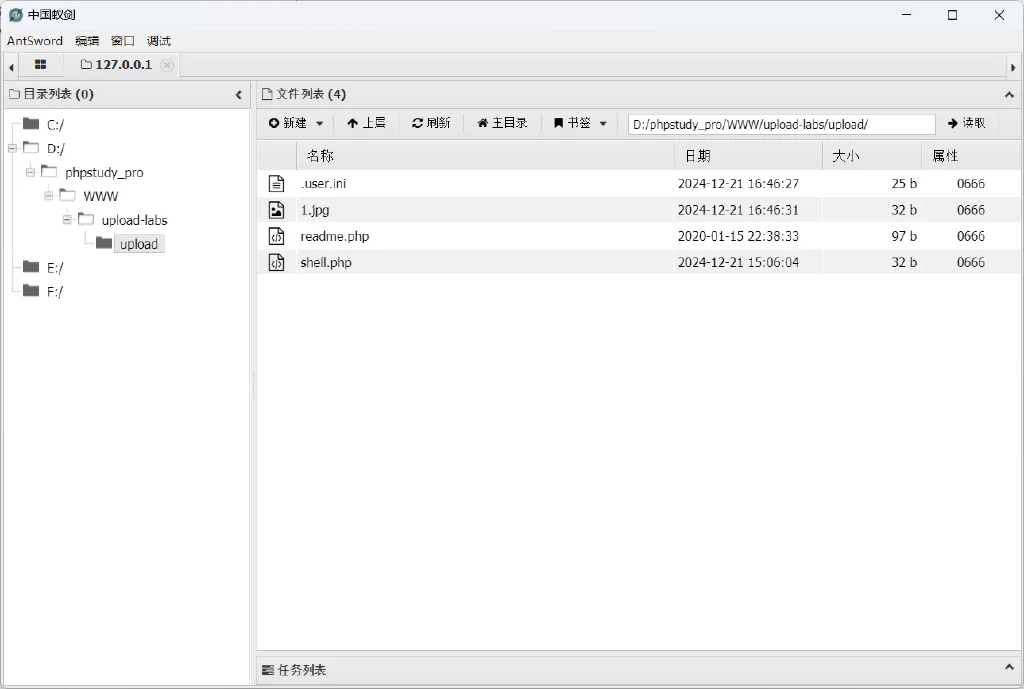The height and width of the screenshot is (689, 1024).
Task: Collapse the D:/ tree node
Action: pyautogui.click(x=12, y=148)
